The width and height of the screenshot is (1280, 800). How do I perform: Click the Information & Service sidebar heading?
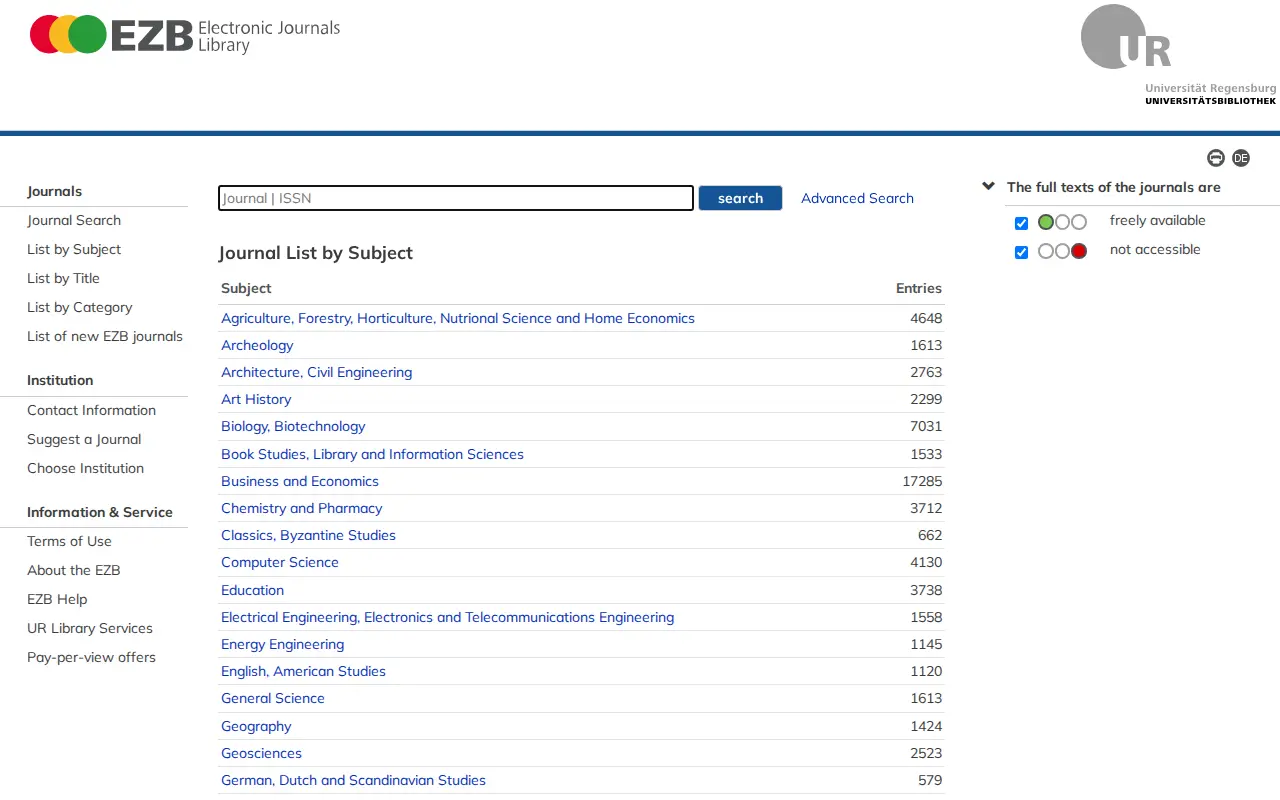click(100, 512)
